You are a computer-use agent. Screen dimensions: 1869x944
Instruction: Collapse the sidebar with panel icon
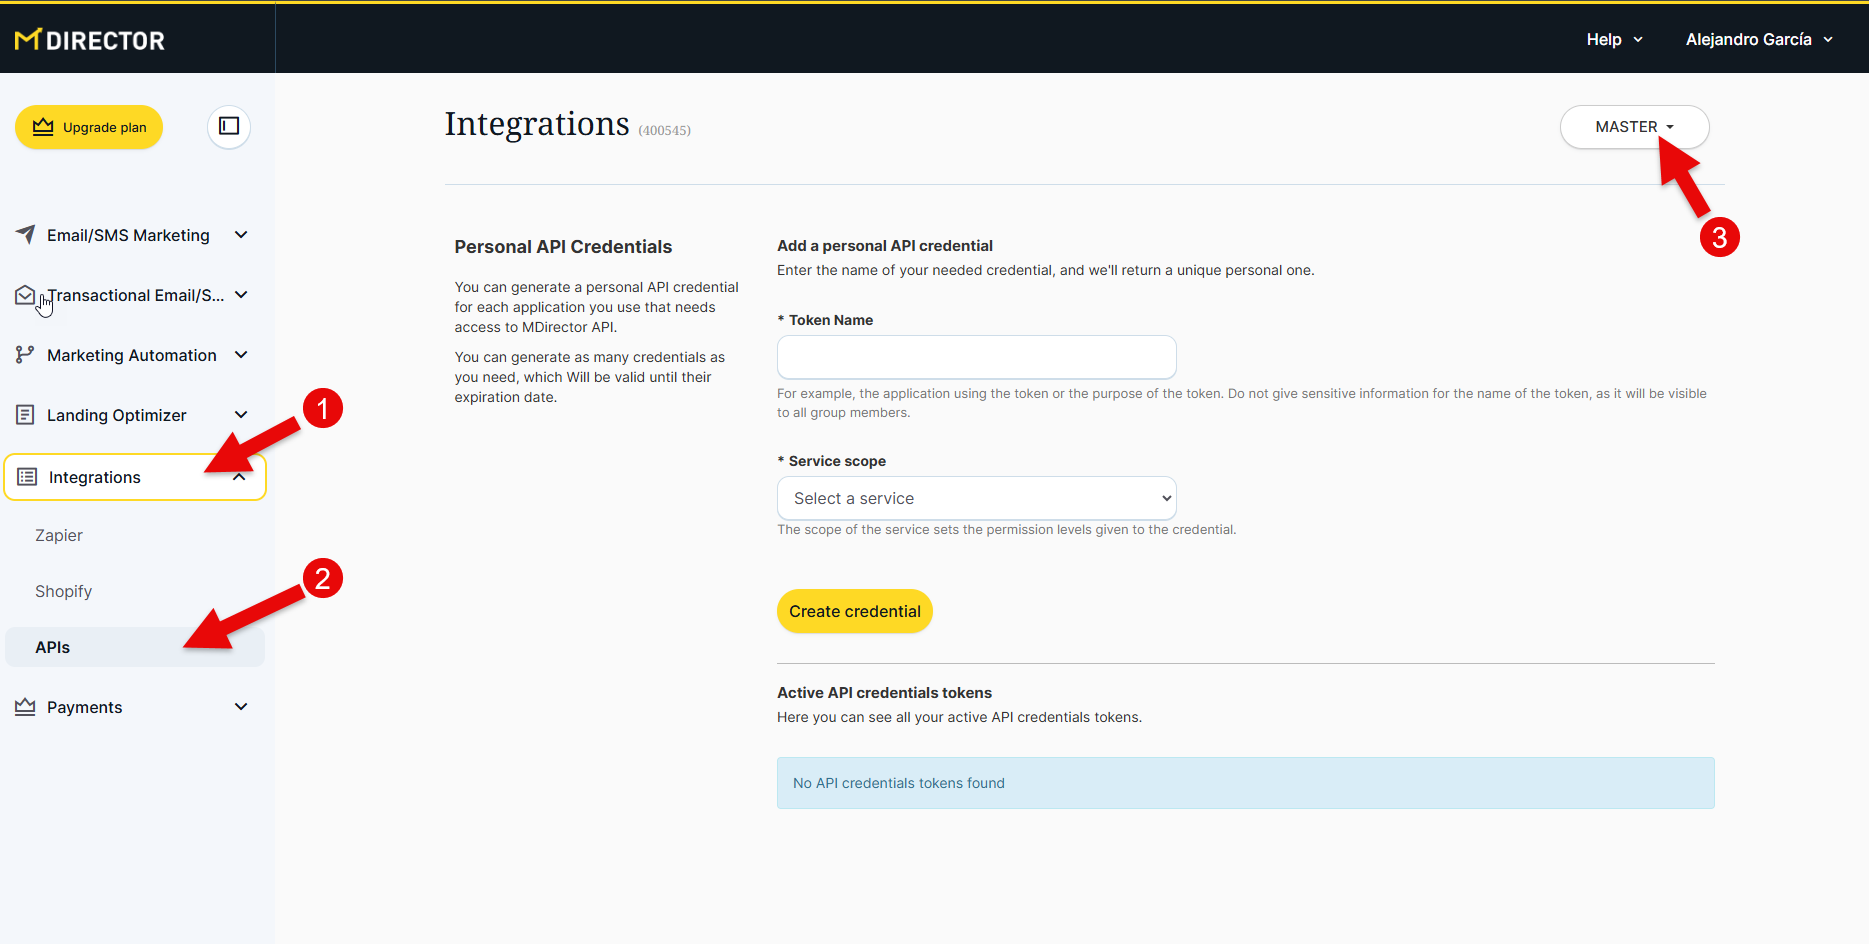pos(229,126)
